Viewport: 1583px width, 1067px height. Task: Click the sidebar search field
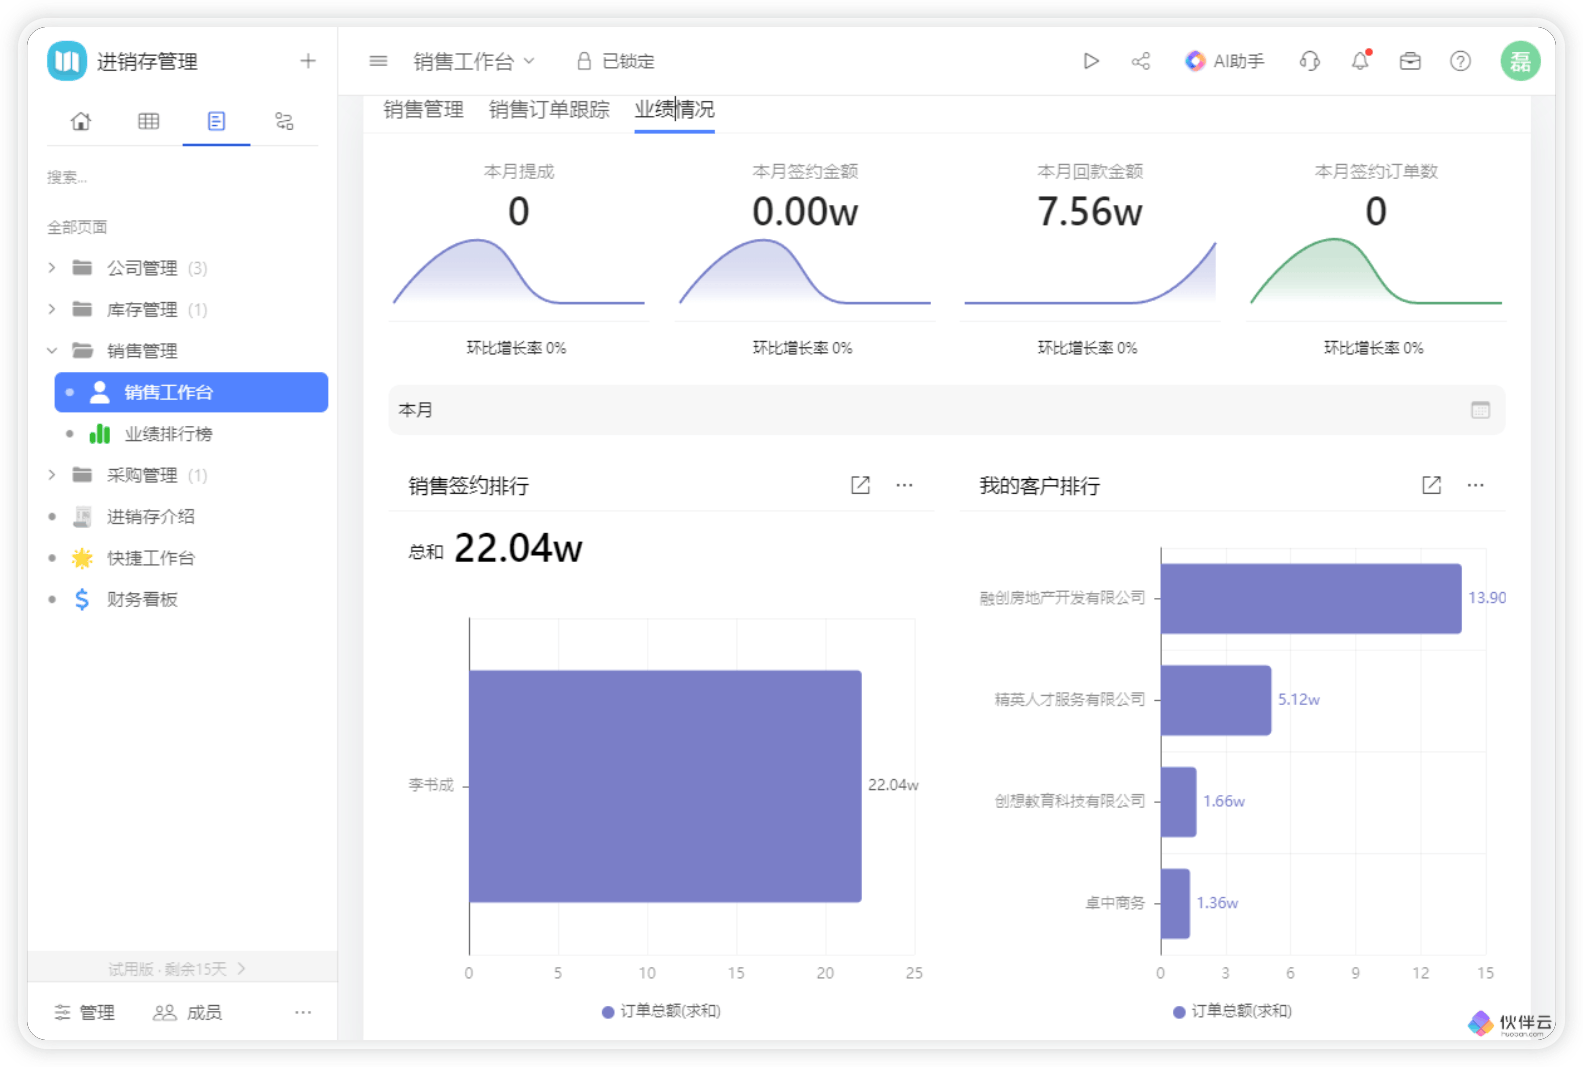pos(182,177)
